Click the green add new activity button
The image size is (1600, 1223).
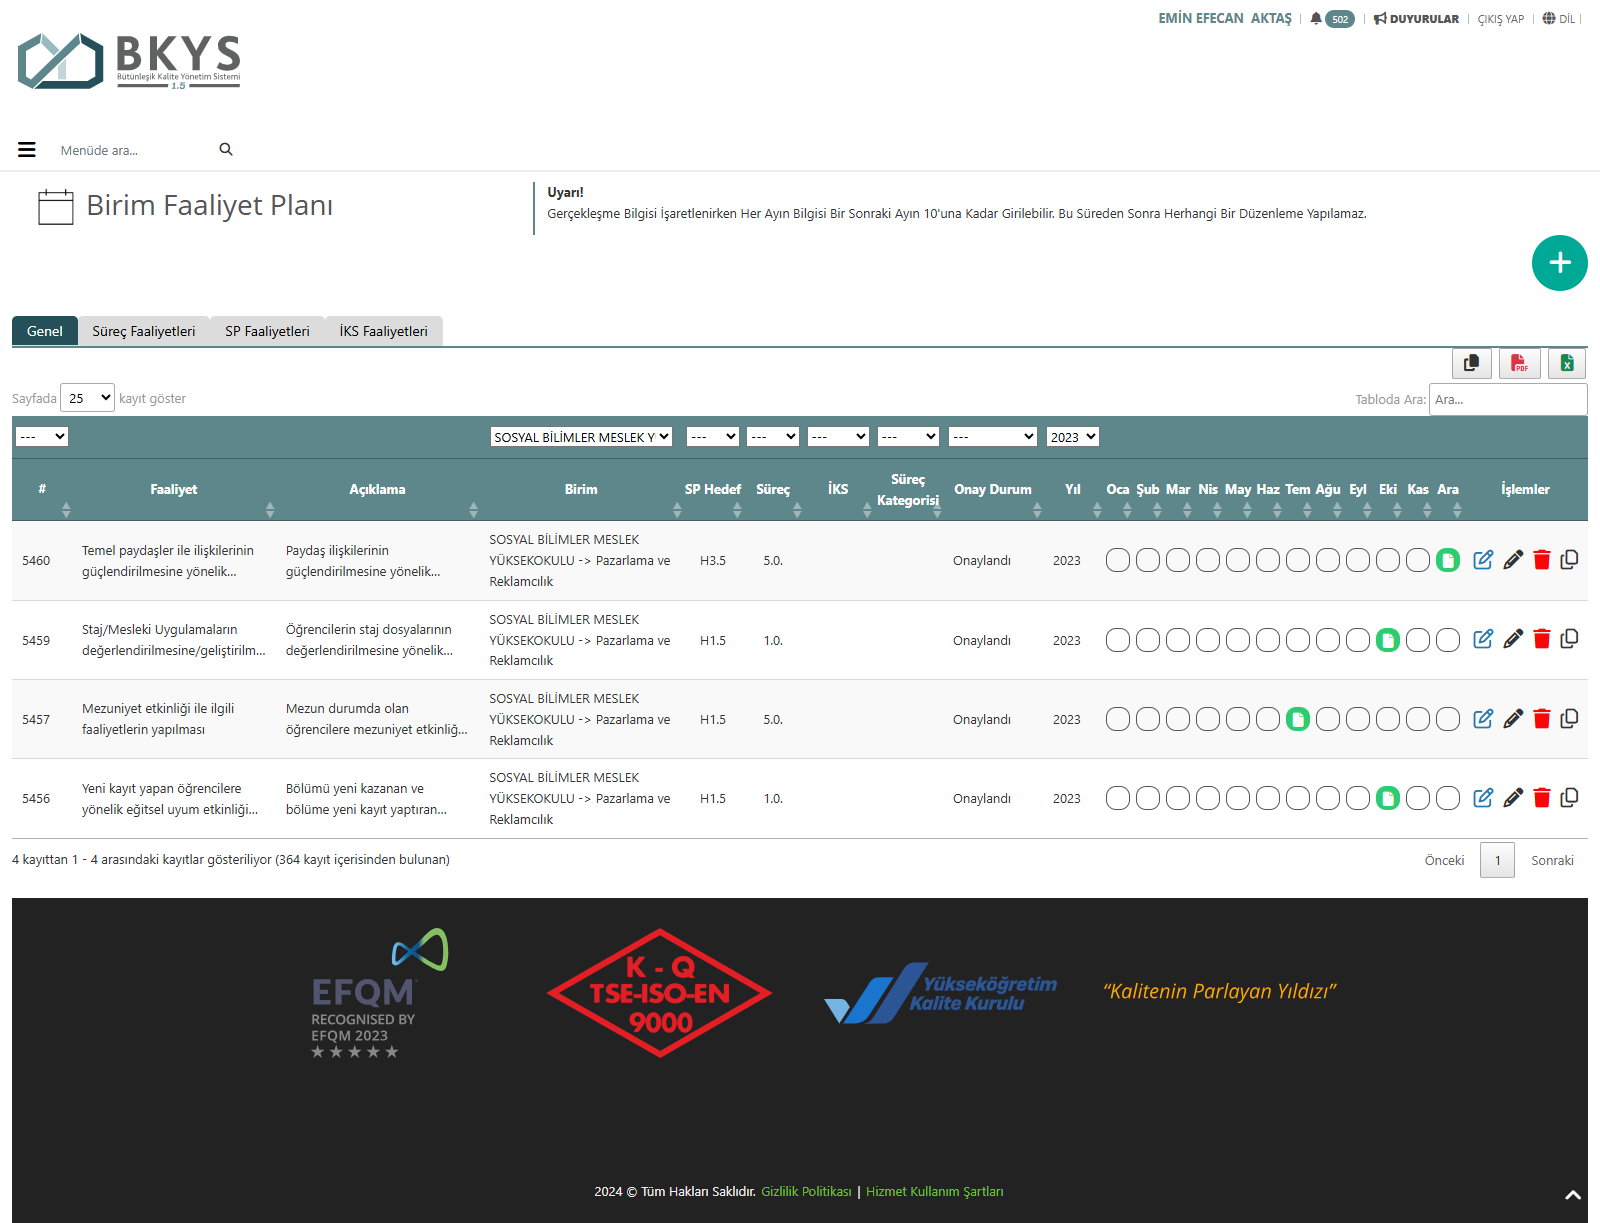pyautogui.click(x=1559, y=263)
